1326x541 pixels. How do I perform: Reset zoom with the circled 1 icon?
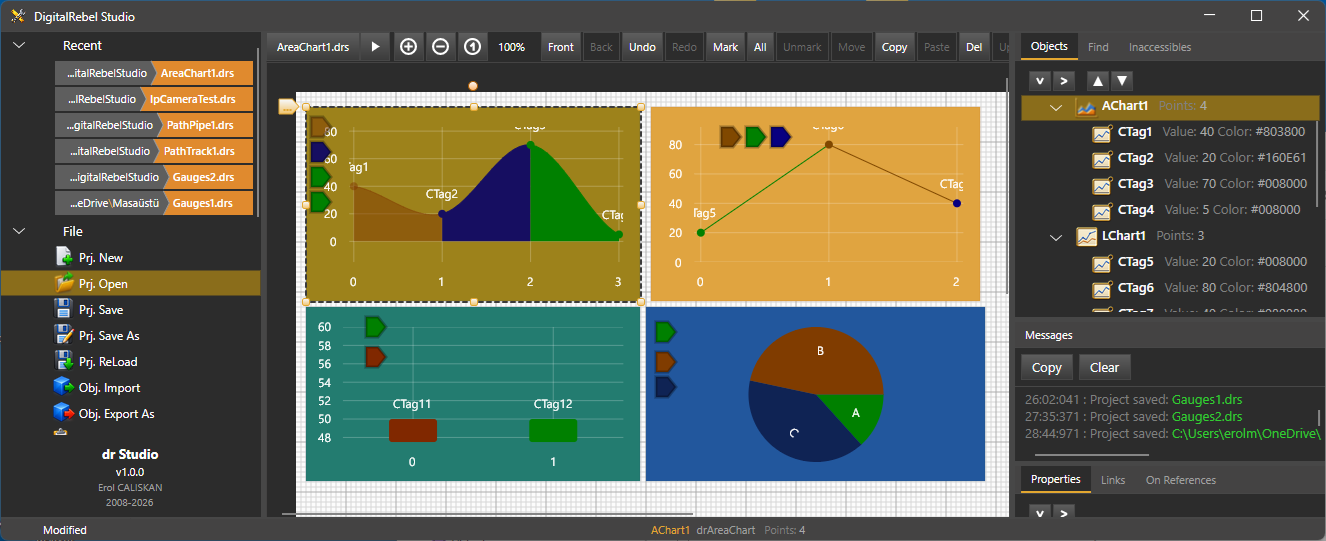click(x=472, y=47)
